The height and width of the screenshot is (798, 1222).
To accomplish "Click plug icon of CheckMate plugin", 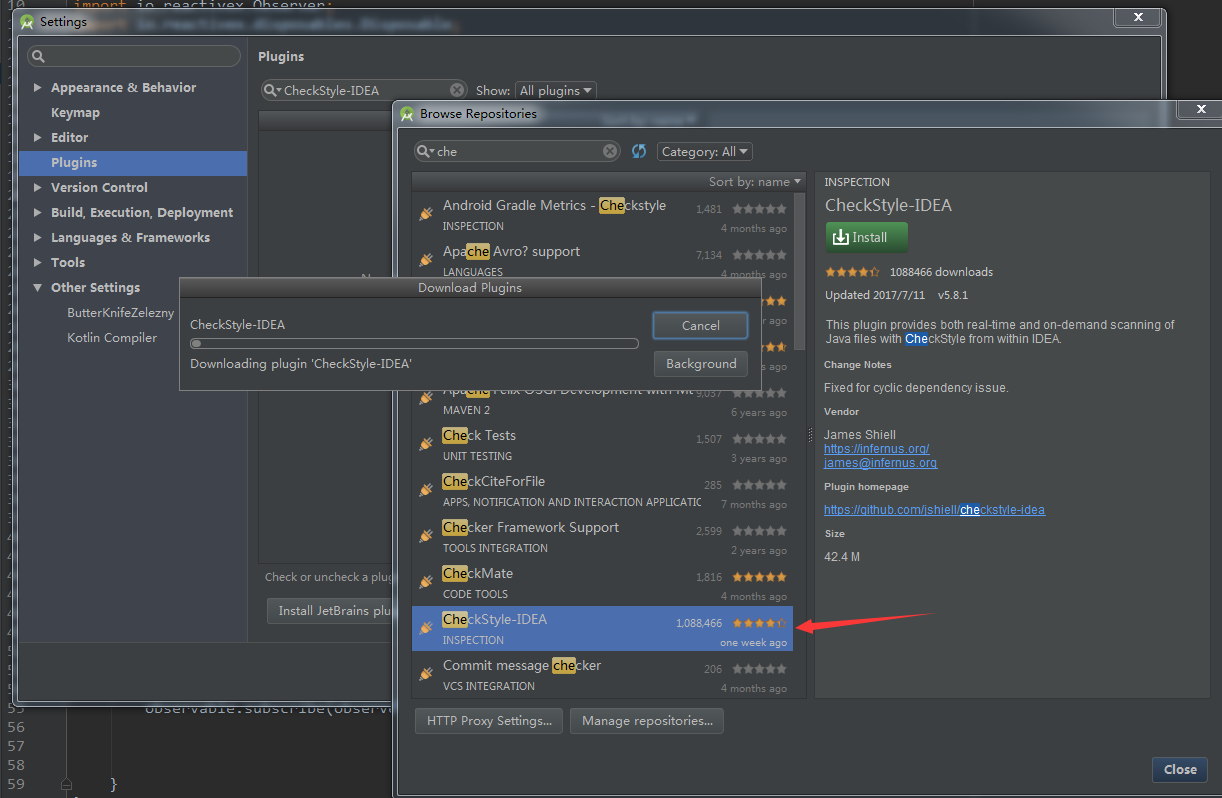I will pyautogui.click(x=426, y=582).
